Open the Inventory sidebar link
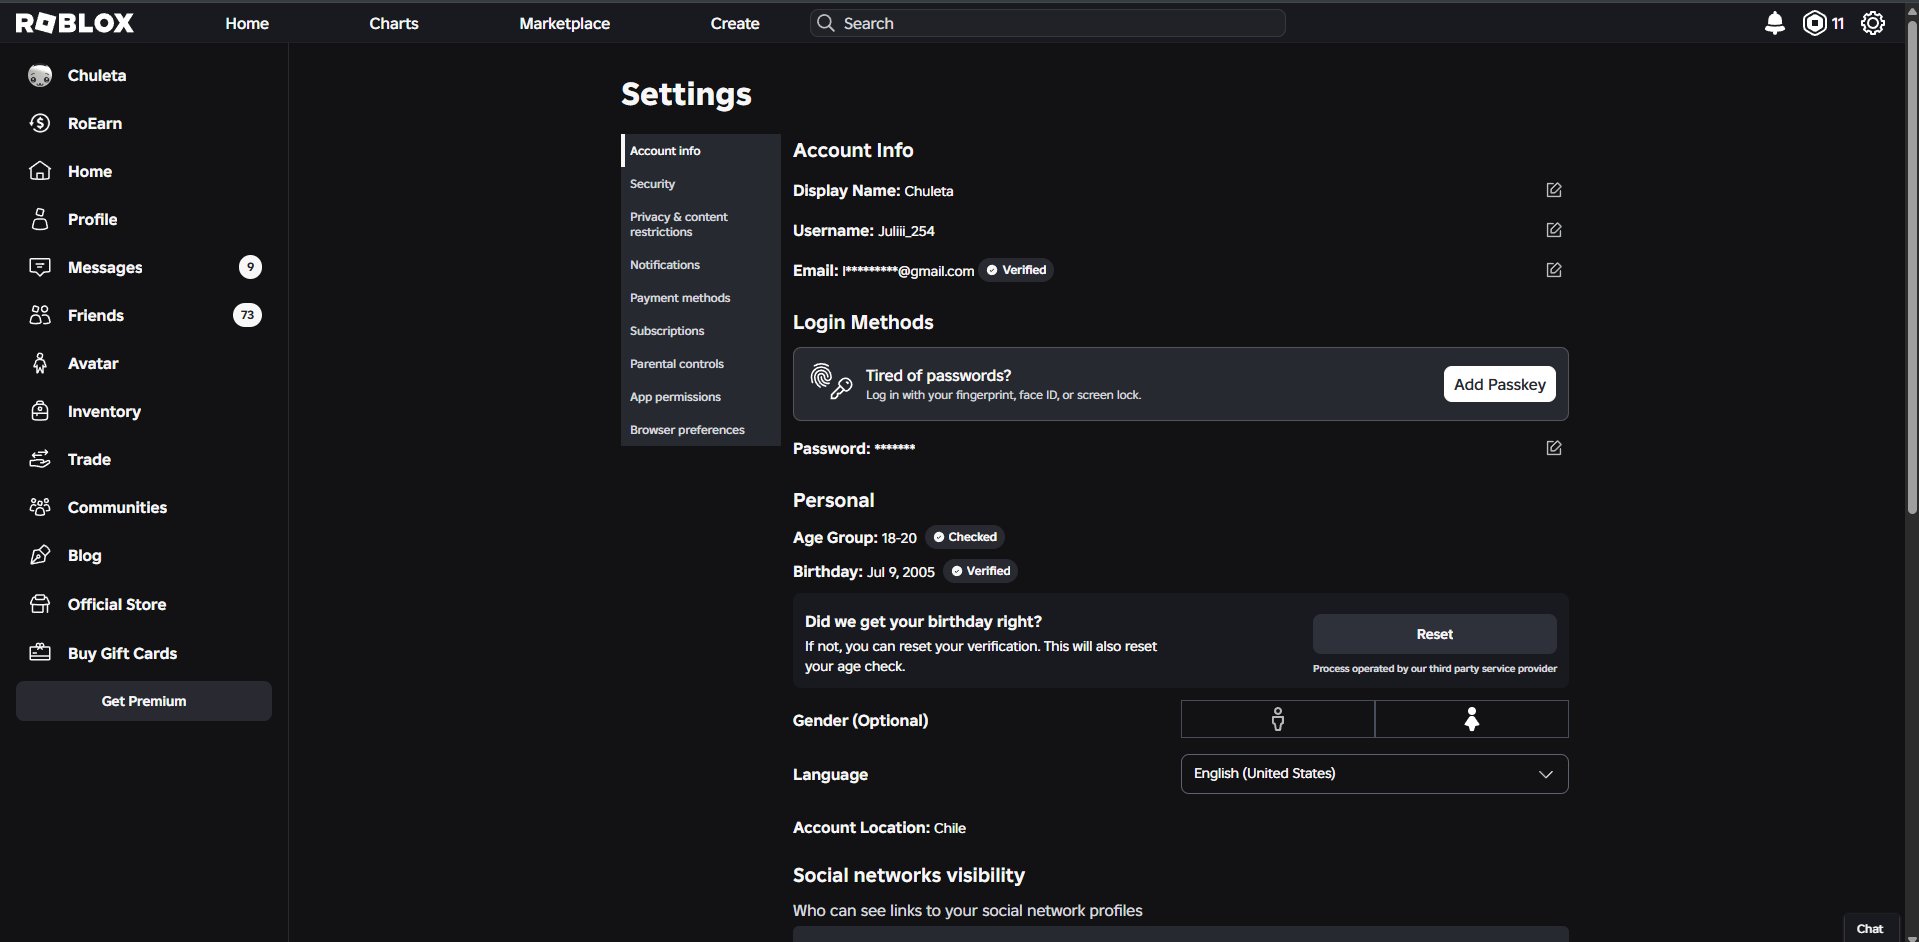 (104, 412)
